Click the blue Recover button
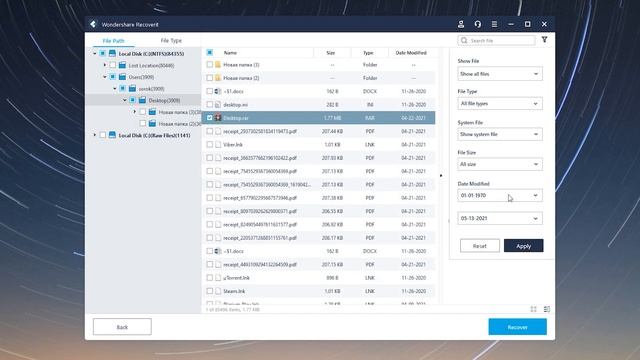Screen dimensions: 640x360 point(518,327)
